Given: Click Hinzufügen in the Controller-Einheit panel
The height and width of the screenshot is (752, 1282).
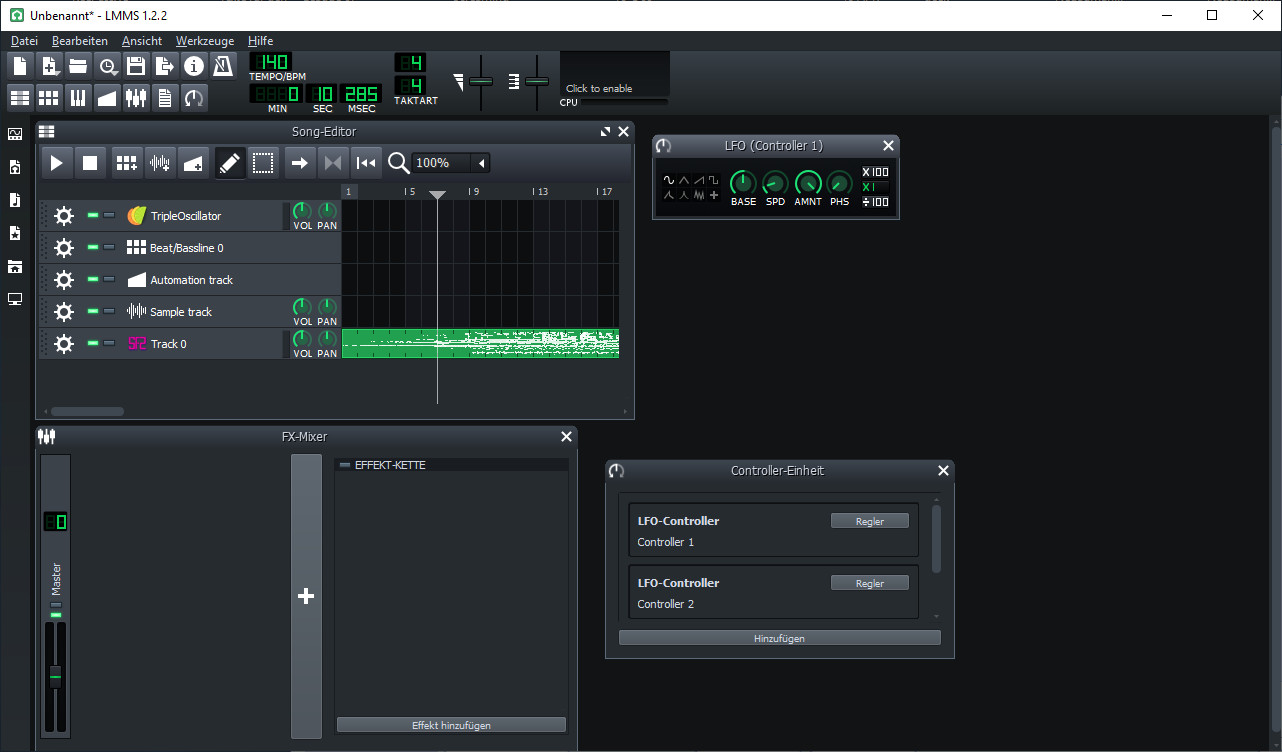Looking at the screenshot, I should [779, 637].
